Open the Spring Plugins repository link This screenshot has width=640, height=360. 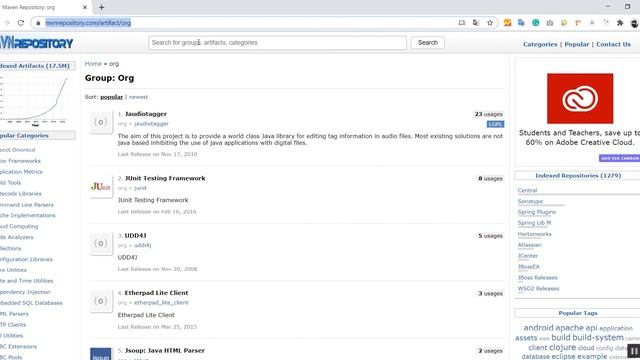click(537, 212)
